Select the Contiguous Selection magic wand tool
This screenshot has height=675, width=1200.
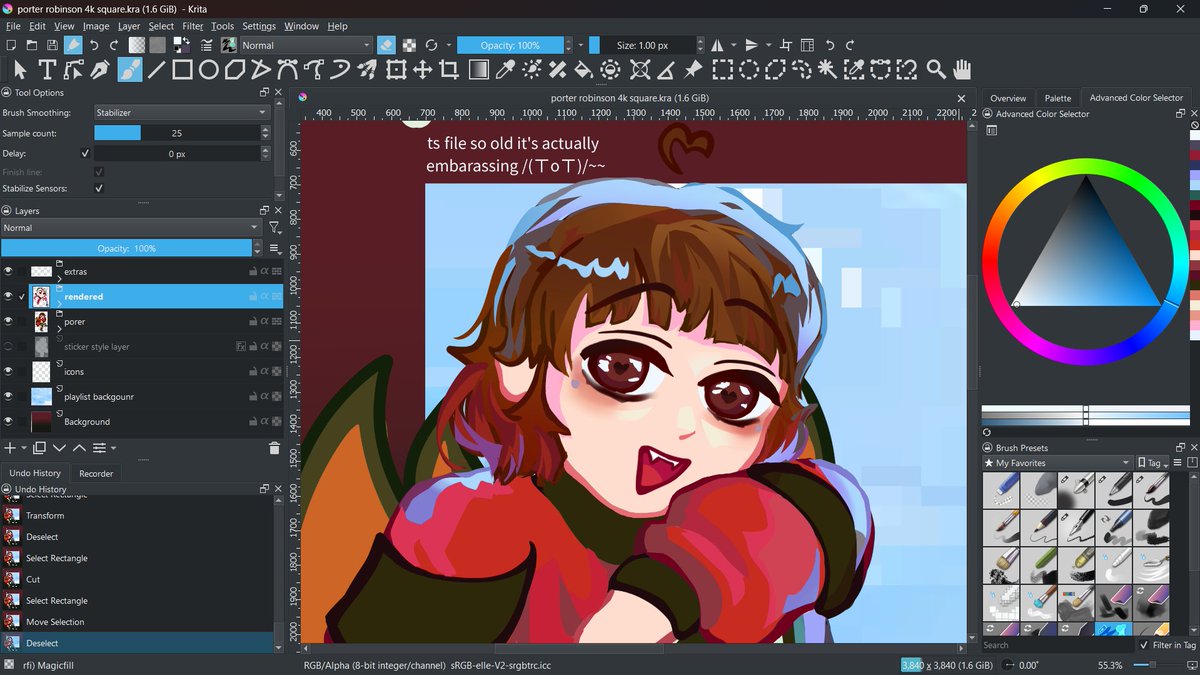pyautogui.click(x=828, y=69)
